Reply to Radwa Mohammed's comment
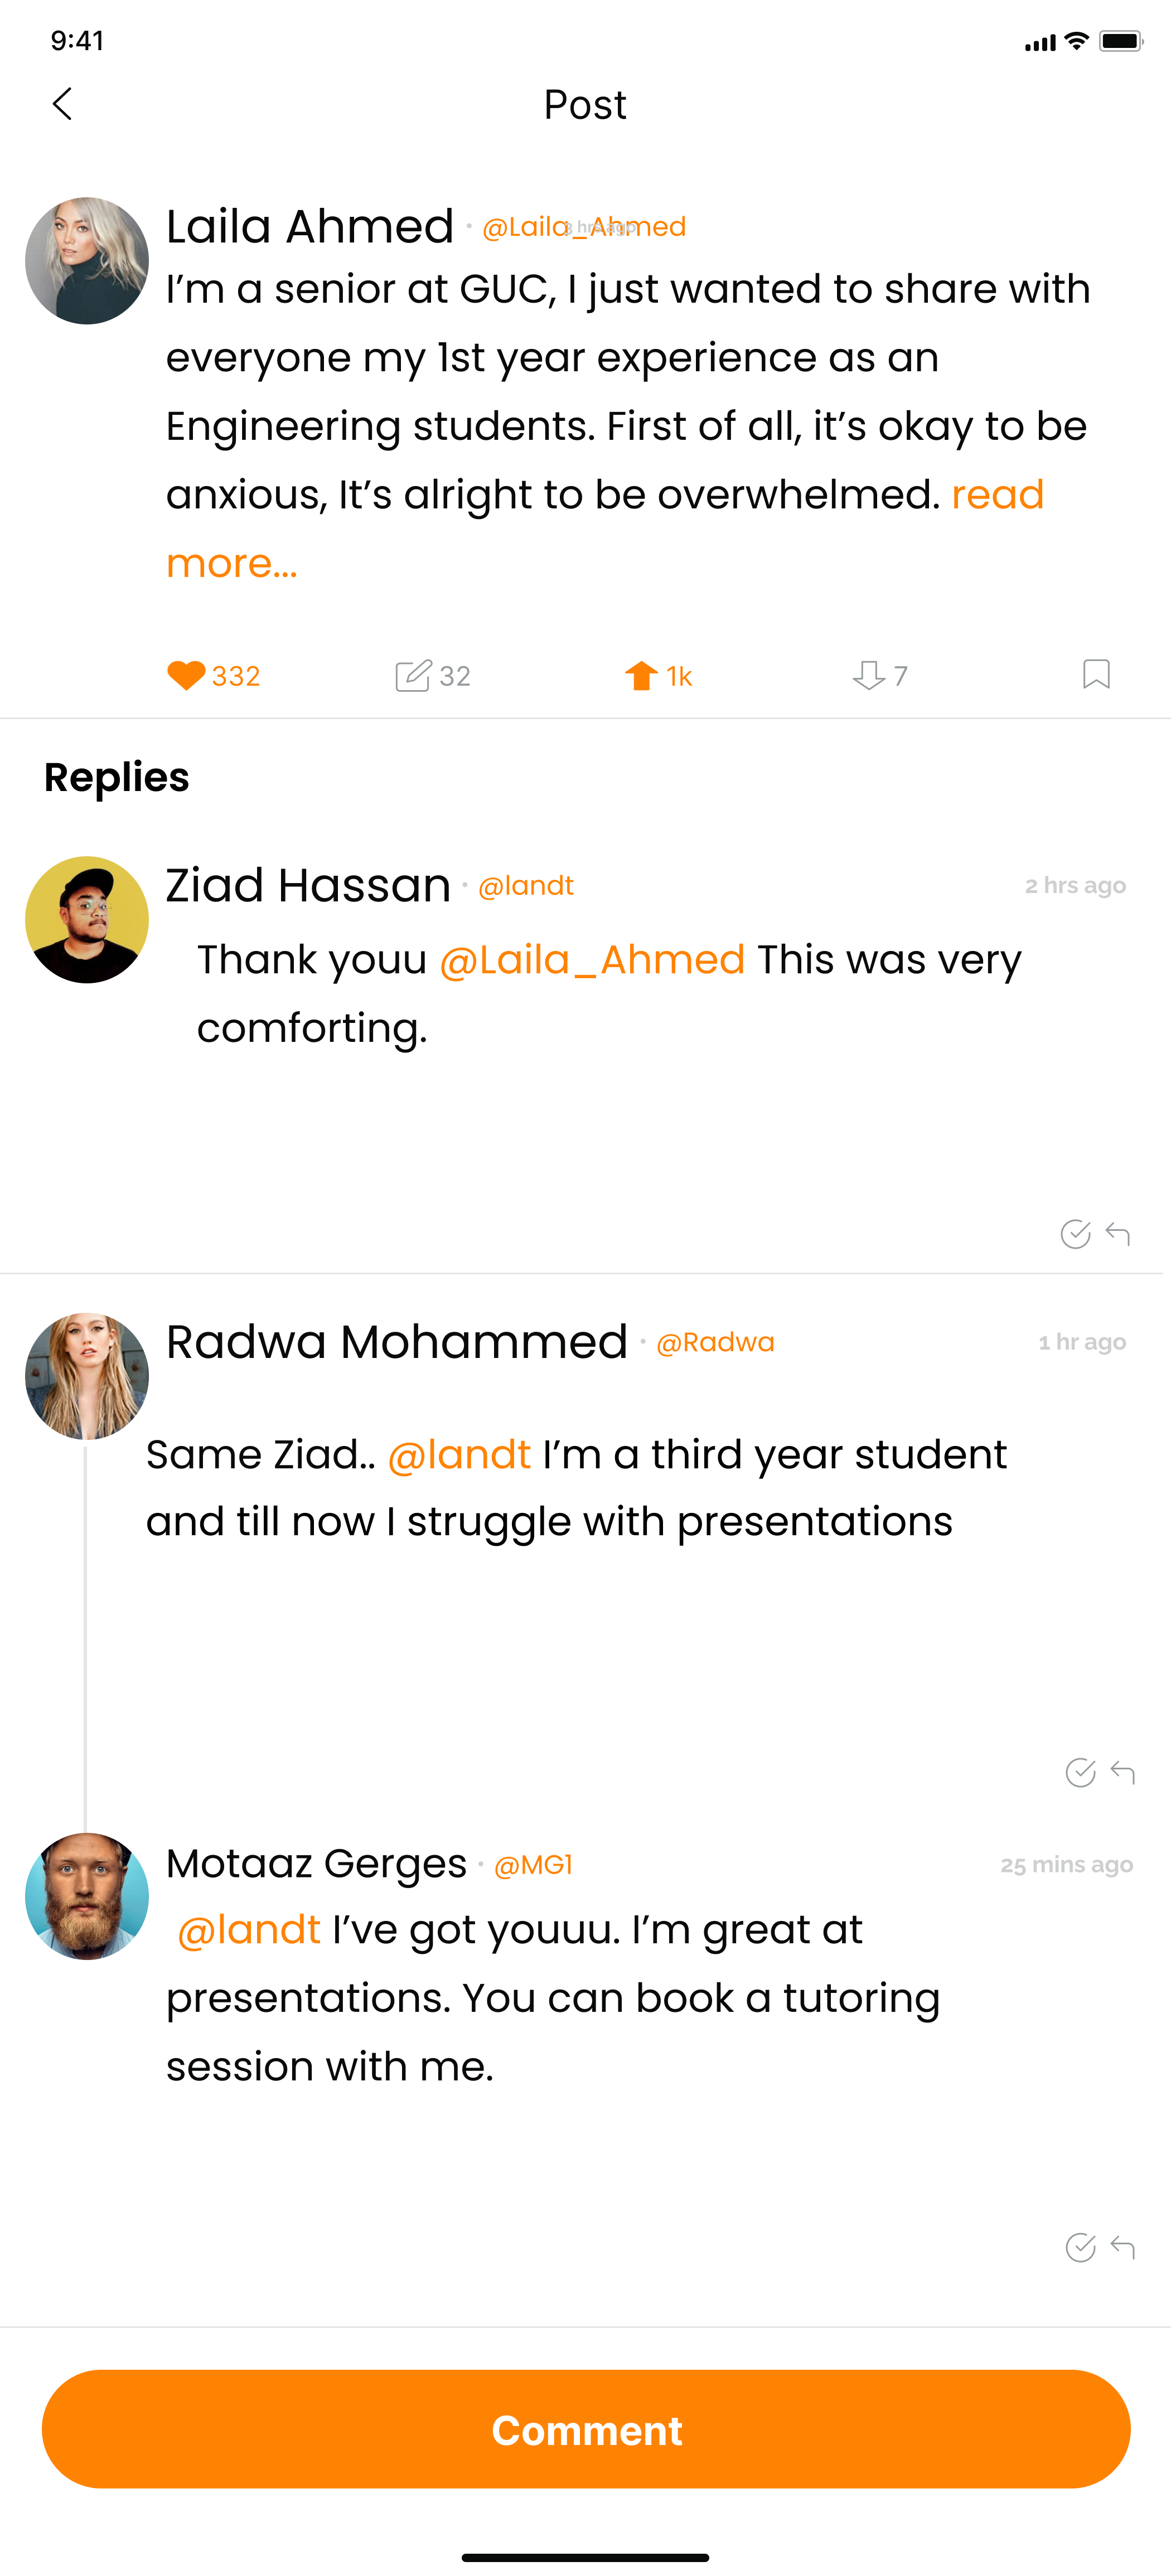 [x=1123, y=1773]
